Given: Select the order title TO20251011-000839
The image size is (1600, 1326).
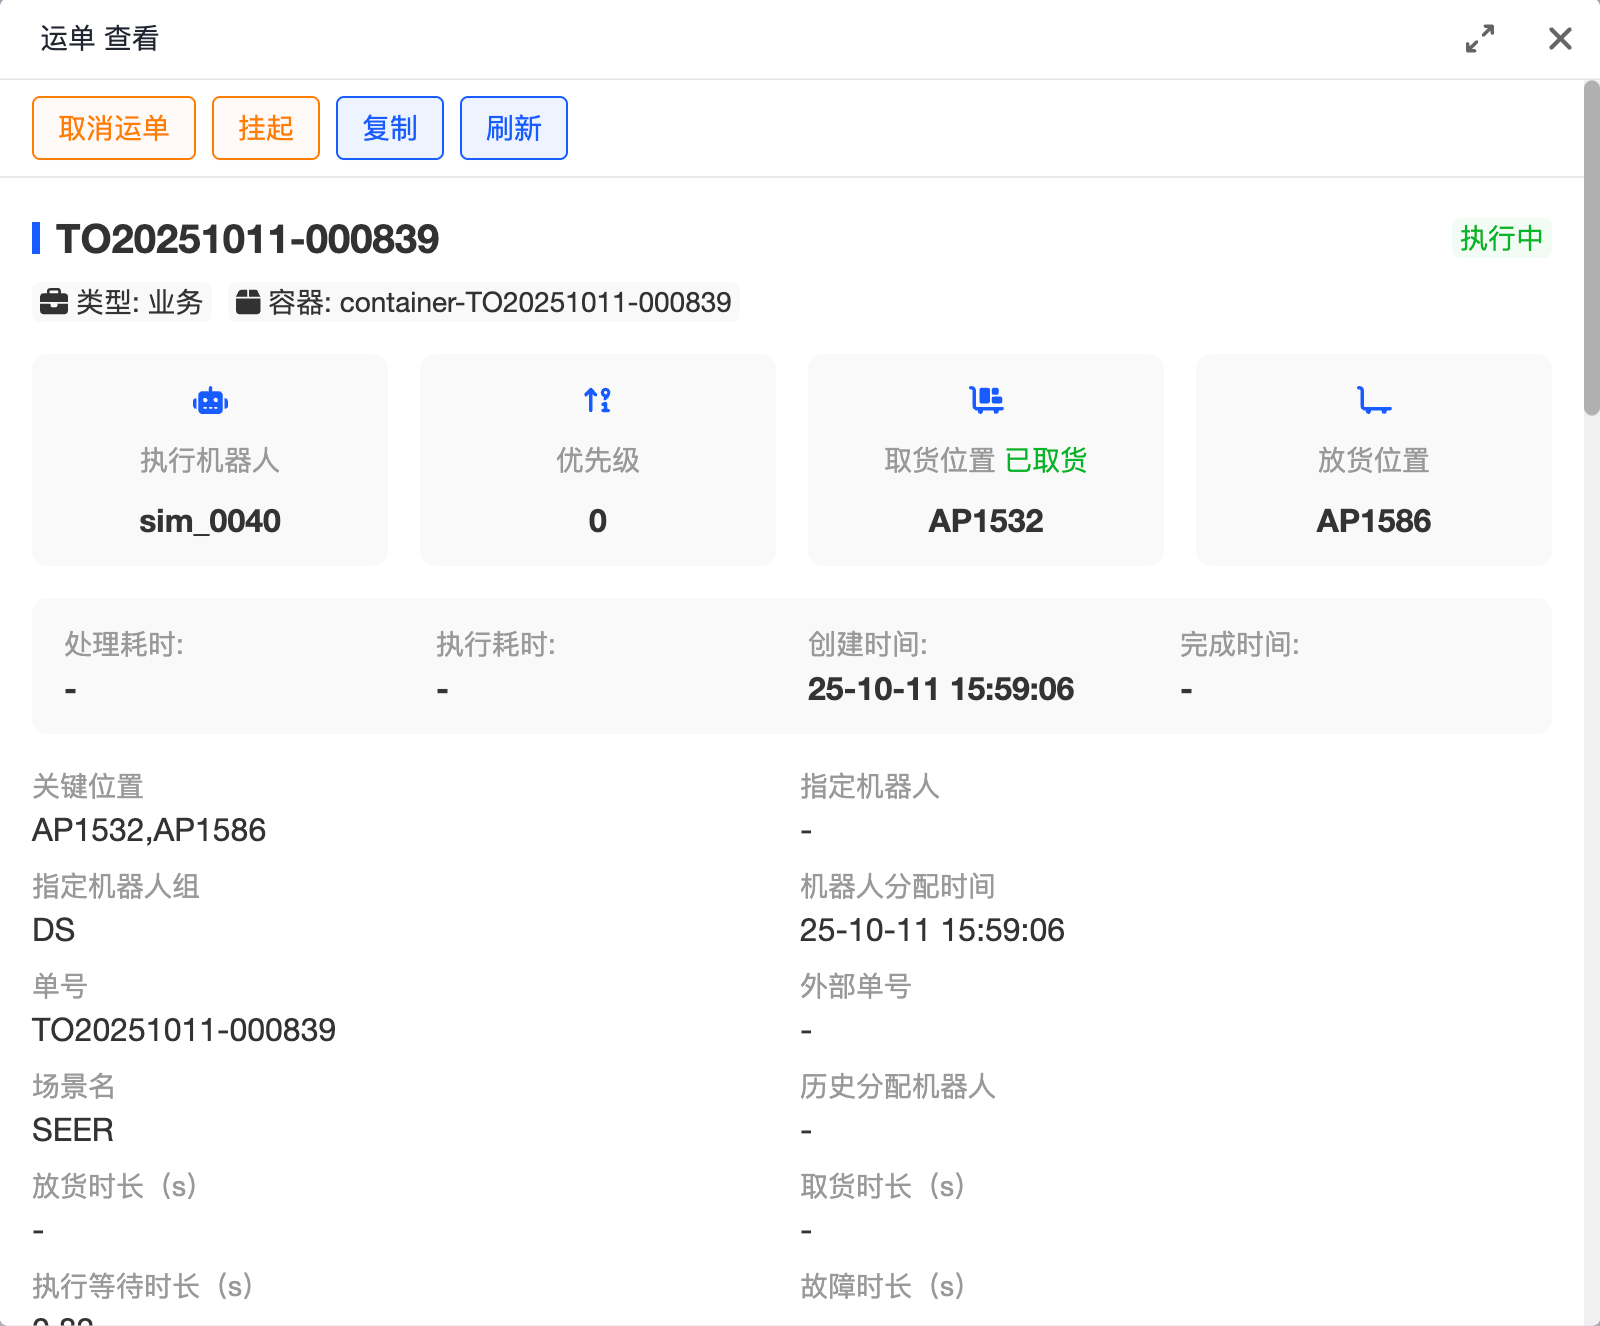Looking at the screenshot, I should [247, 239].
